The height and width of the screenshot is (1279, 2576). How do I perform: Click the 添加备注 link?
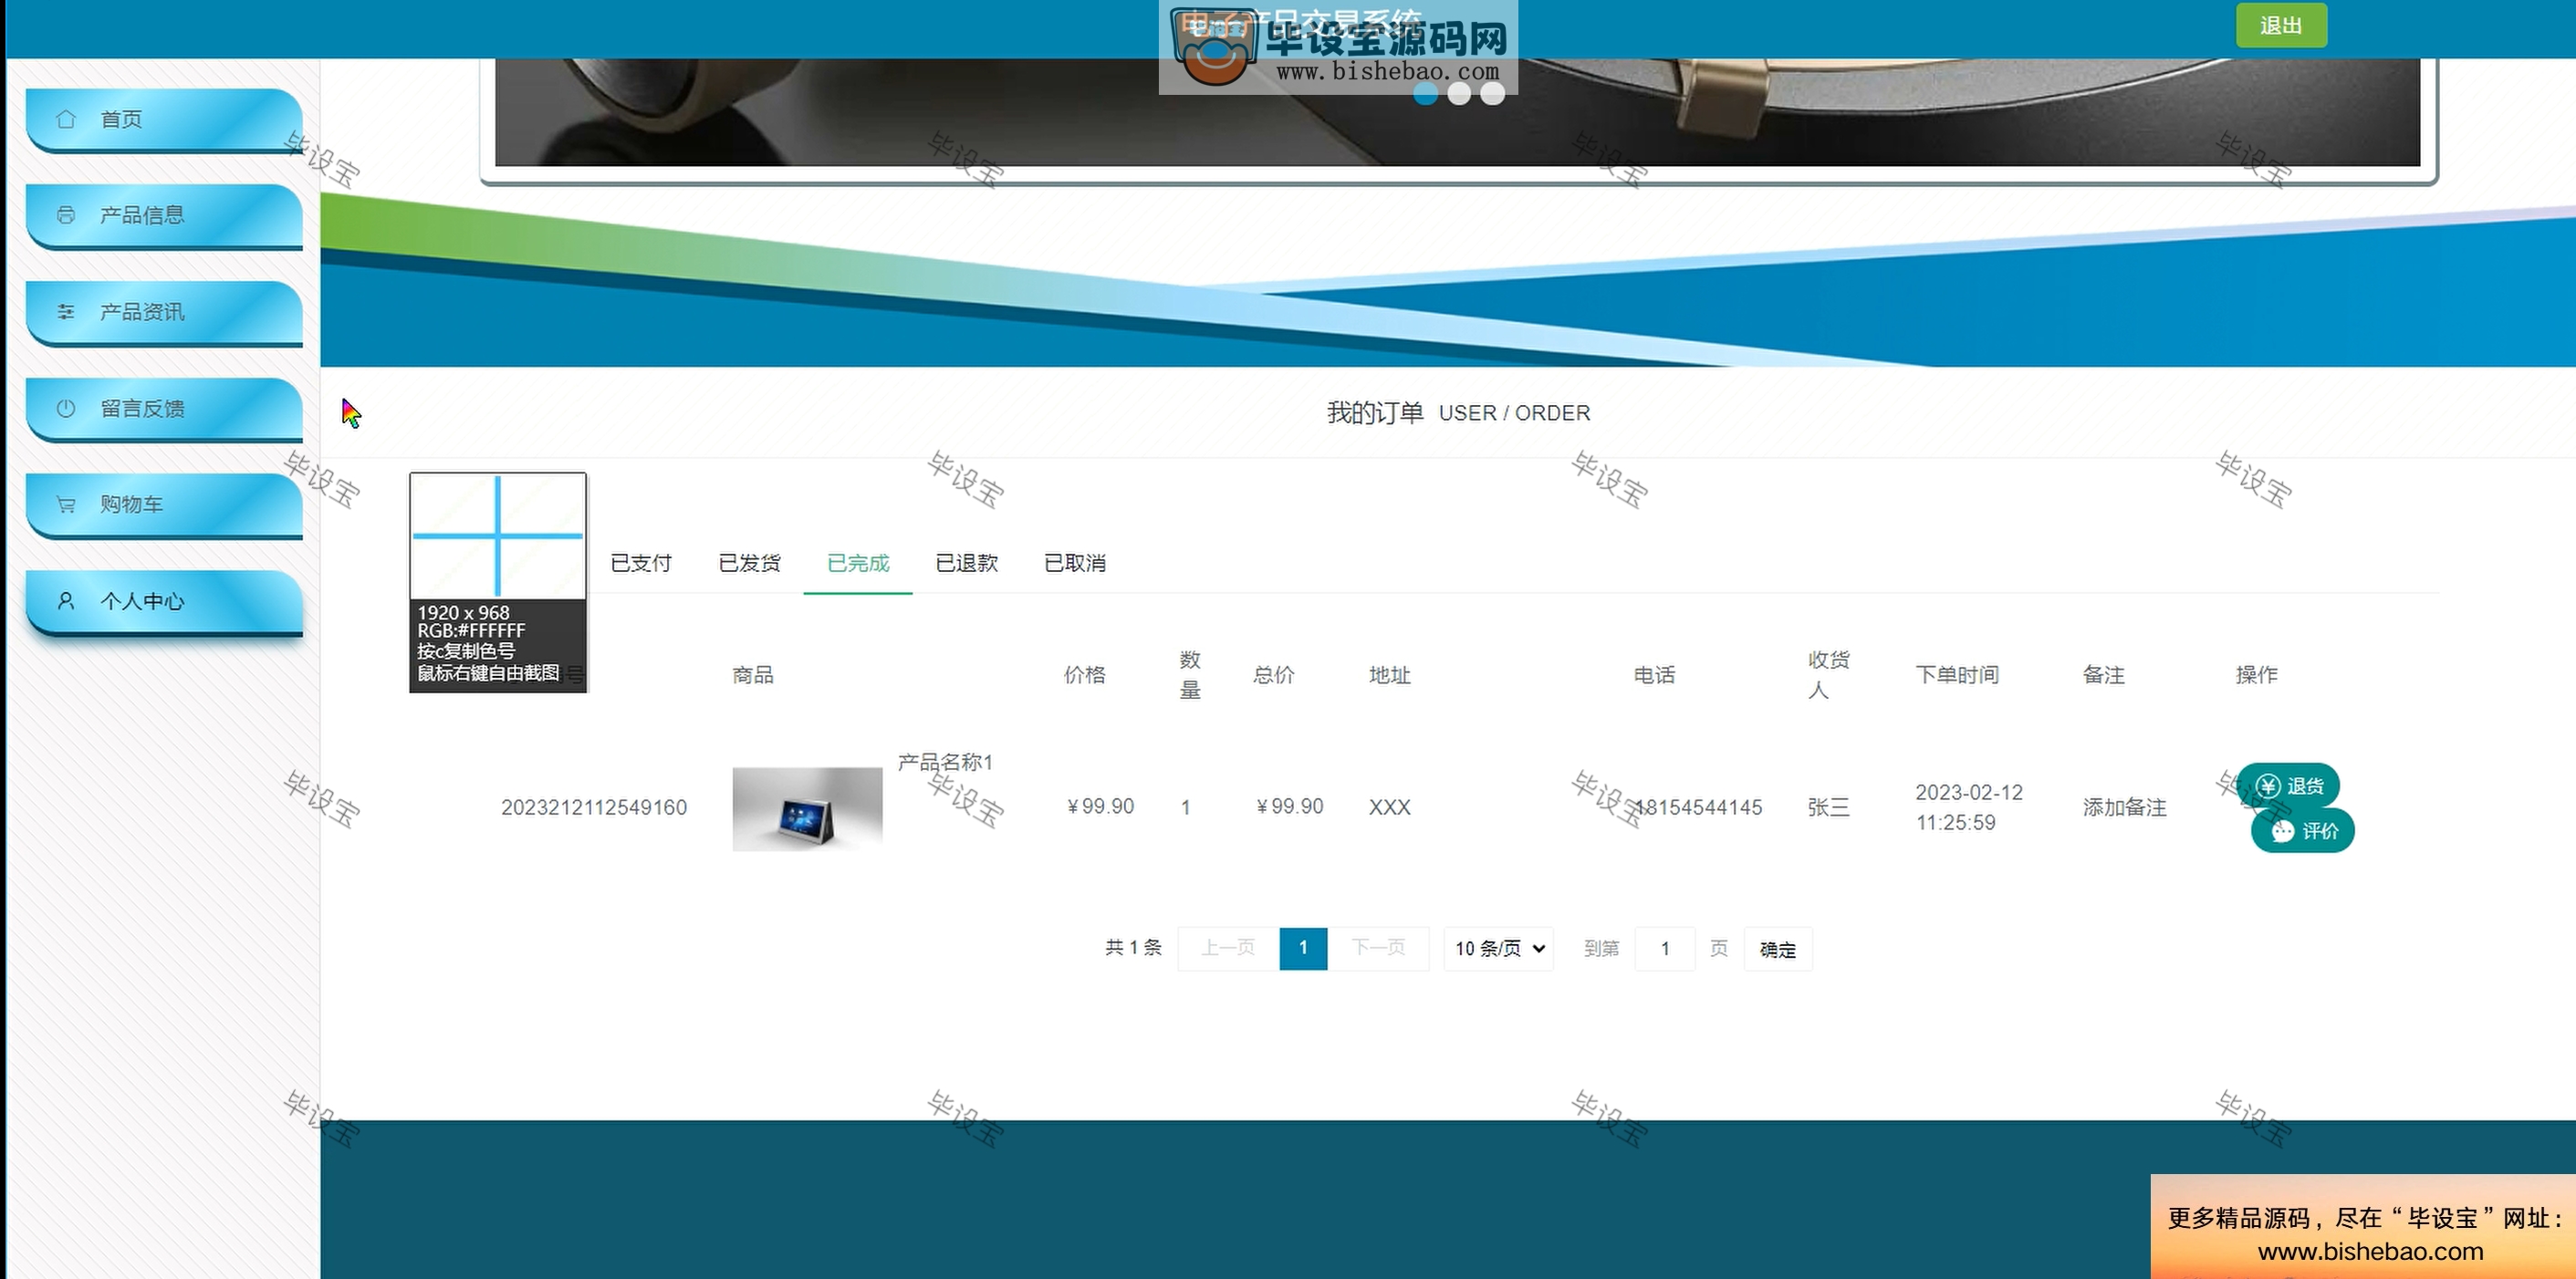2125,807
